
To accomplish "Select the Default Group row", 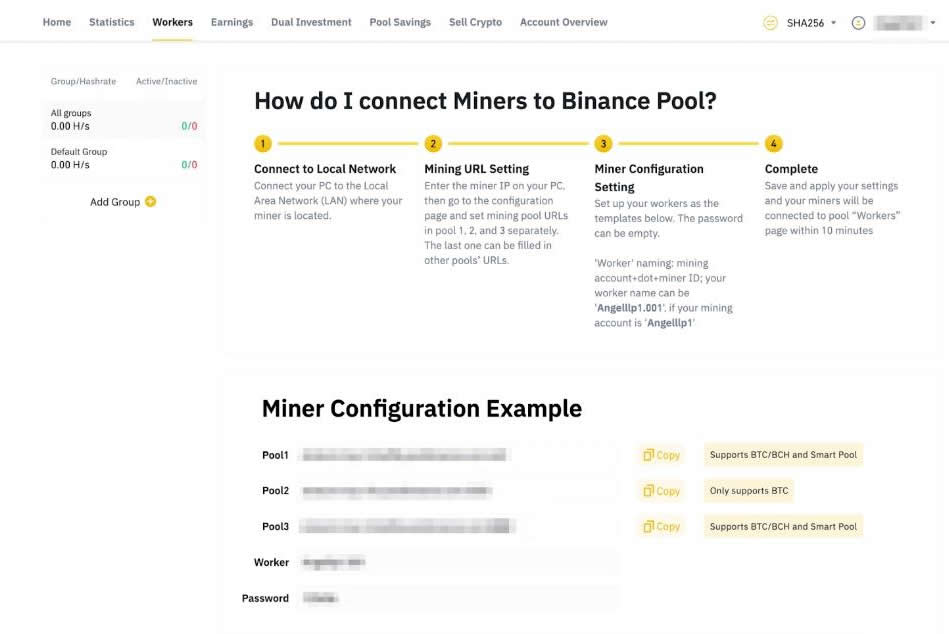I will pyautogui.click(x=124, y=158).
